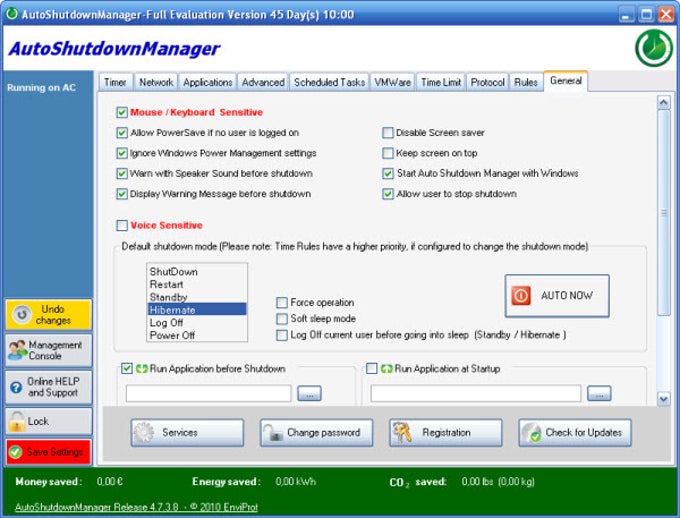
Task: Click the keys icon on Registration
Action: [x=402, y=433]
